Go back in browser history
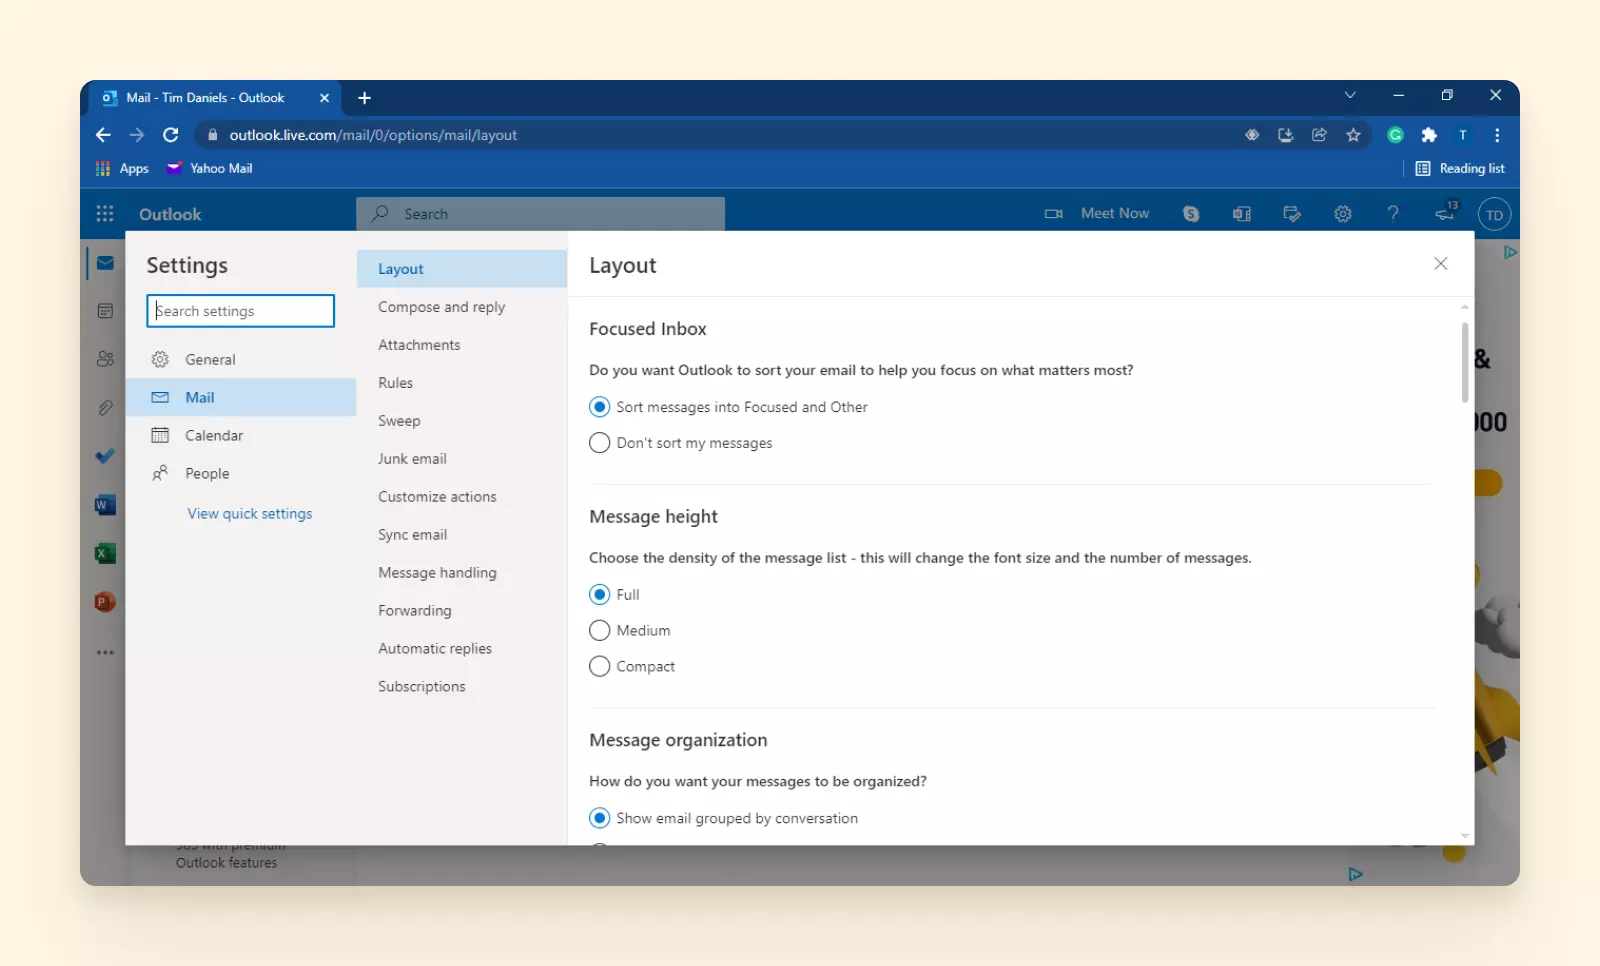1600x966 pixels. point(103,135)
